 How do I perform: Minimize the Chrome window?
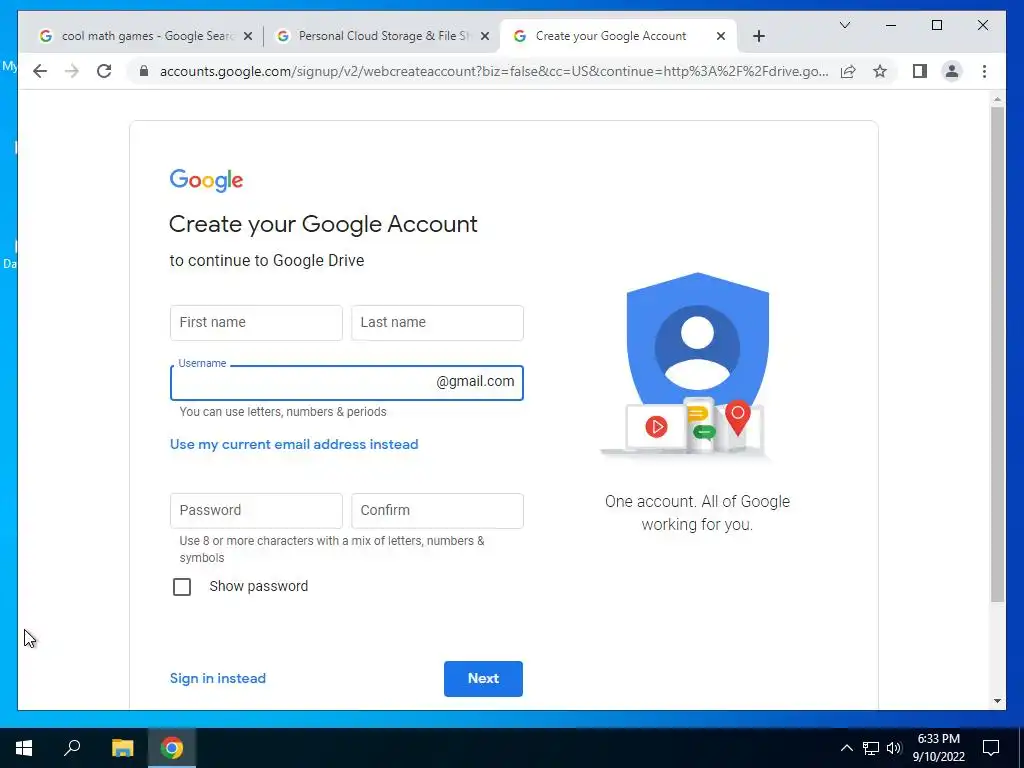pos(891,25)
